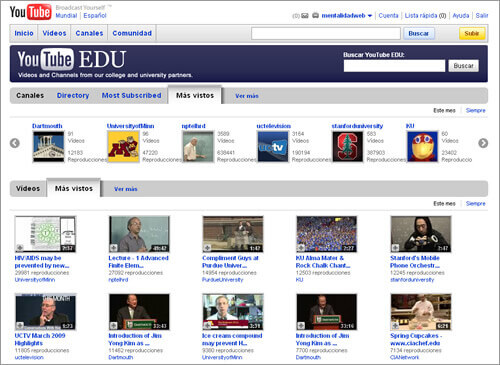500x365 pixels.
Task: Click Buscar button in YouTube EDU banner
Action: click(463, 66)
